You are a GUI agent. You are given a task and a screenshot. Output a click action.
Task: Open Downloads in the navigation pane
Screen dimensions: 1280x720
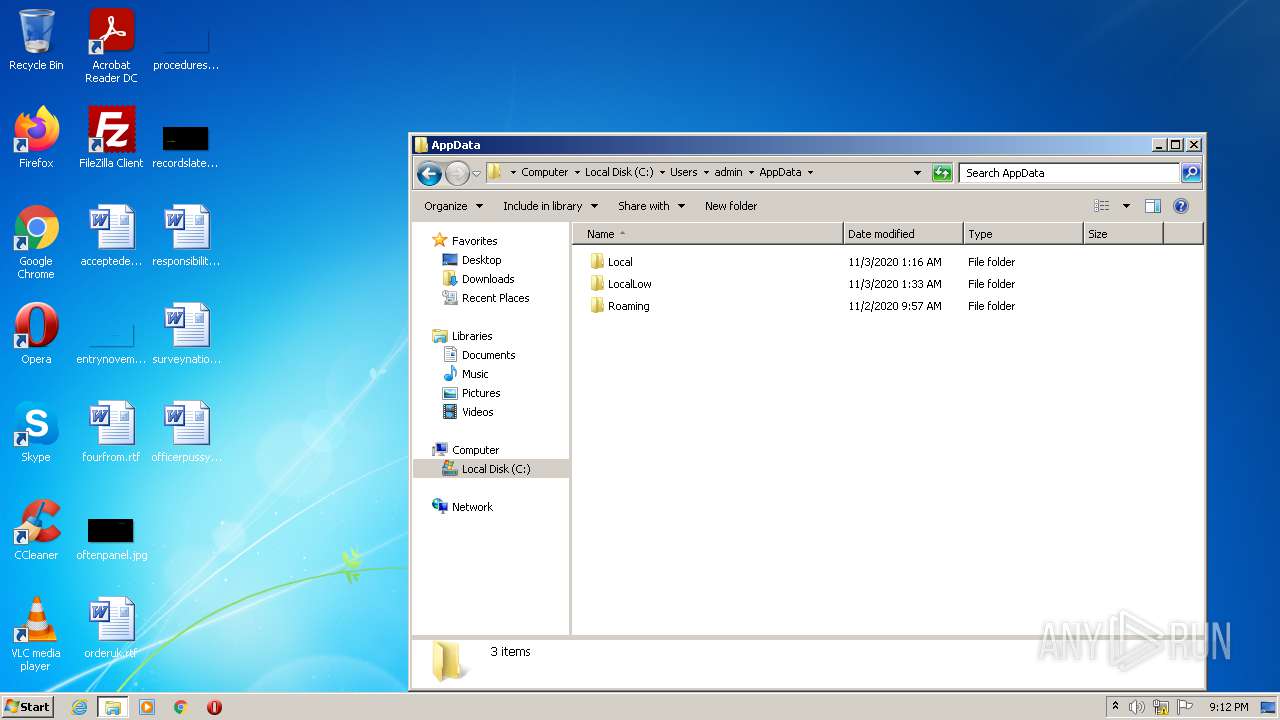[478, 279]
